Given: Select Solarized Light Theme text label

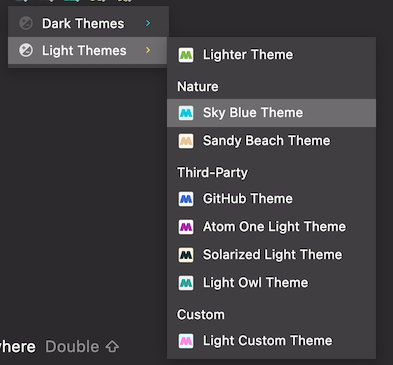Looking at the screenshot, I should coord(272,255).
